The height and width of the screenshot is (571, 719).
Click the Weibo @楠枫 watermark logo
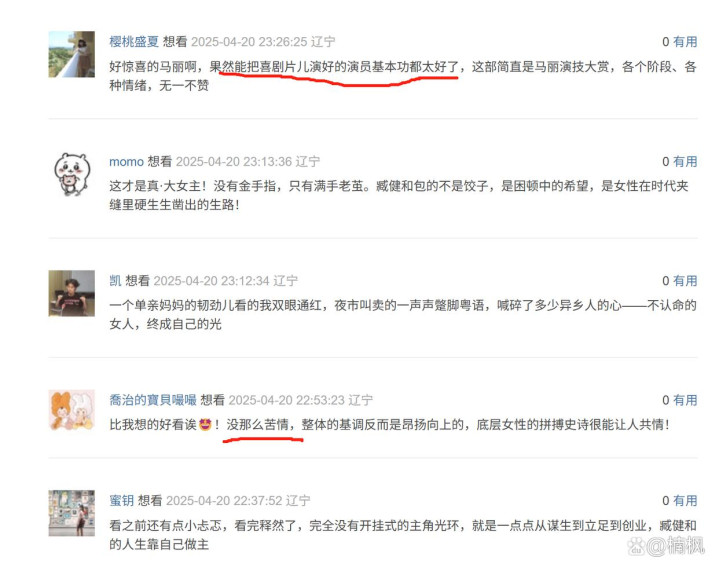[665, 546]
